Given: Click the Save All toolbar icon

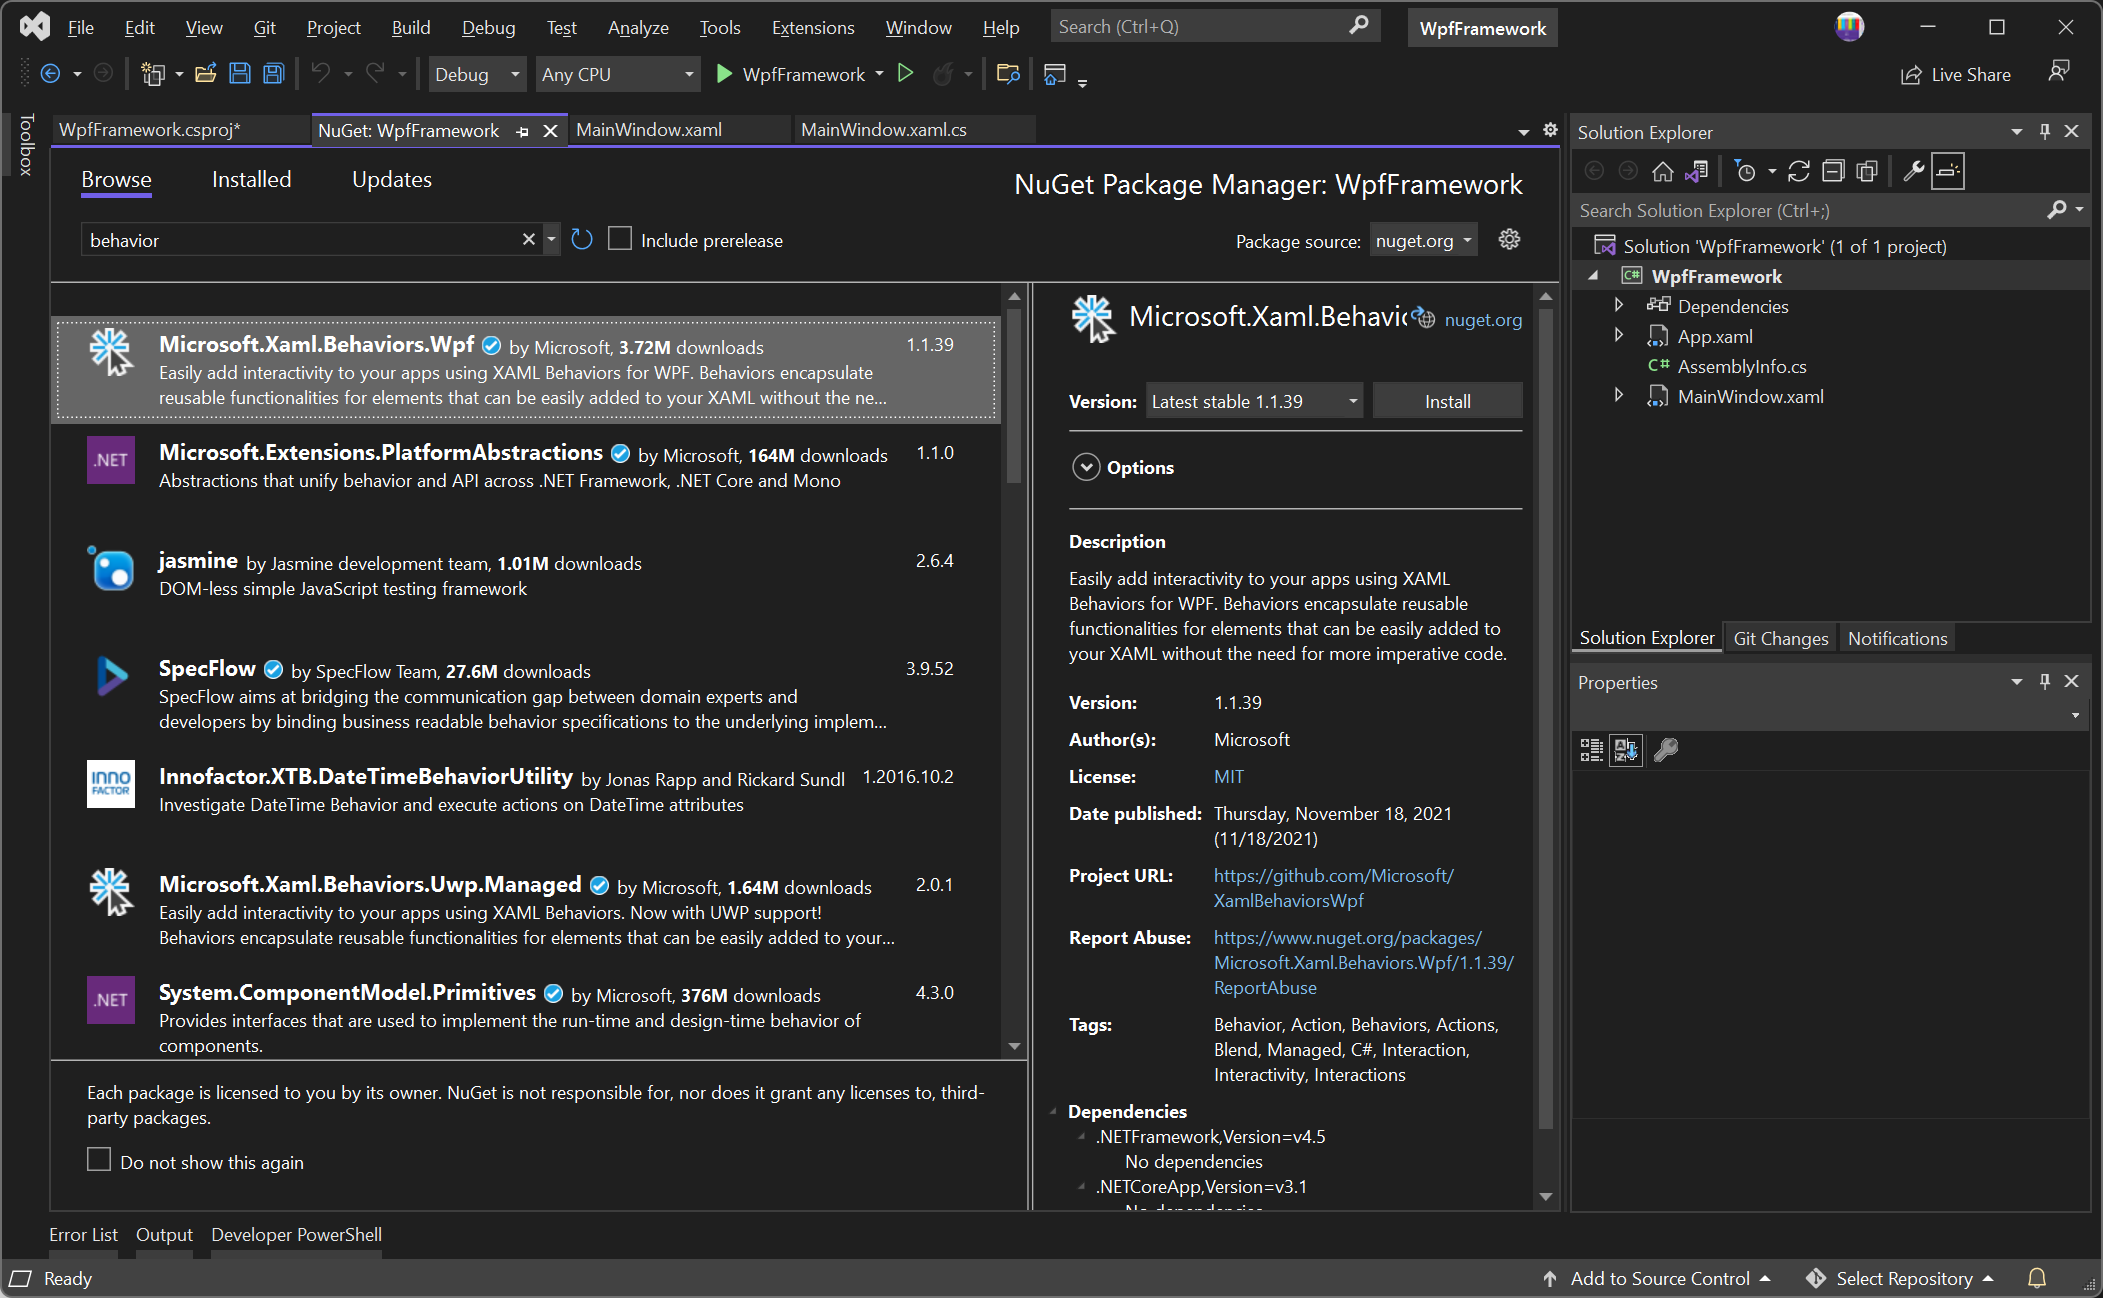Looking at the screenshot, I should pos(273,74).
